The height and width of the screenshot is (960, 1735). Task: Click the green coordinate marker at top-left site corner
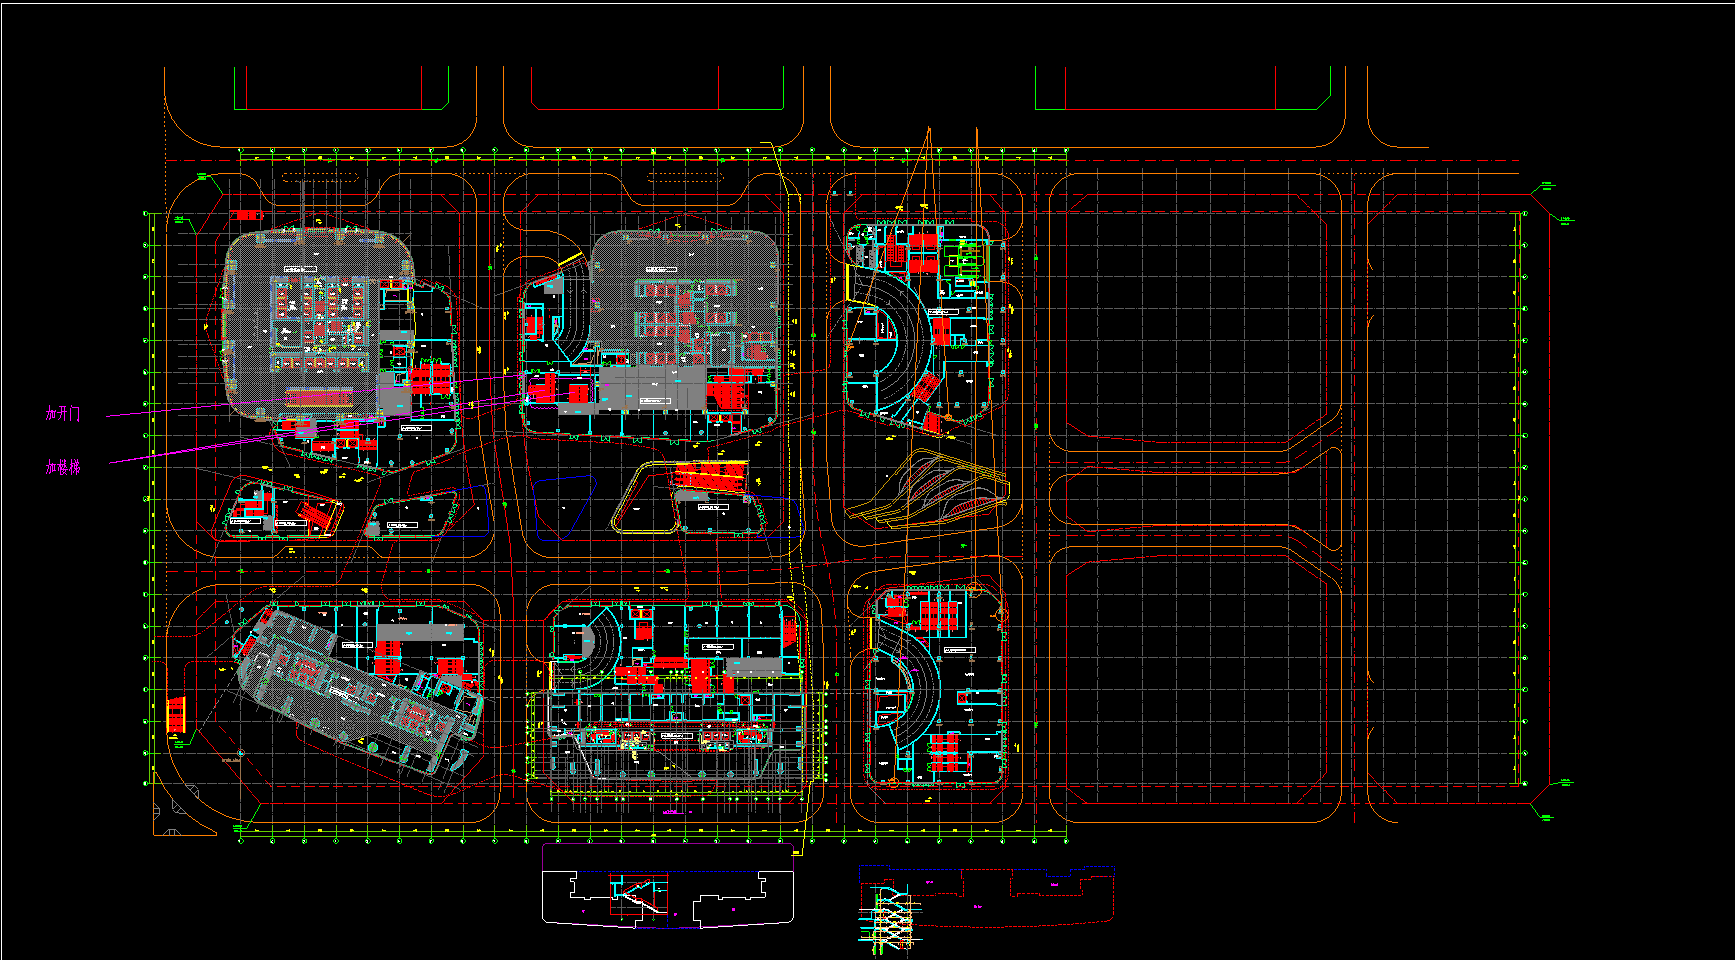203,177
